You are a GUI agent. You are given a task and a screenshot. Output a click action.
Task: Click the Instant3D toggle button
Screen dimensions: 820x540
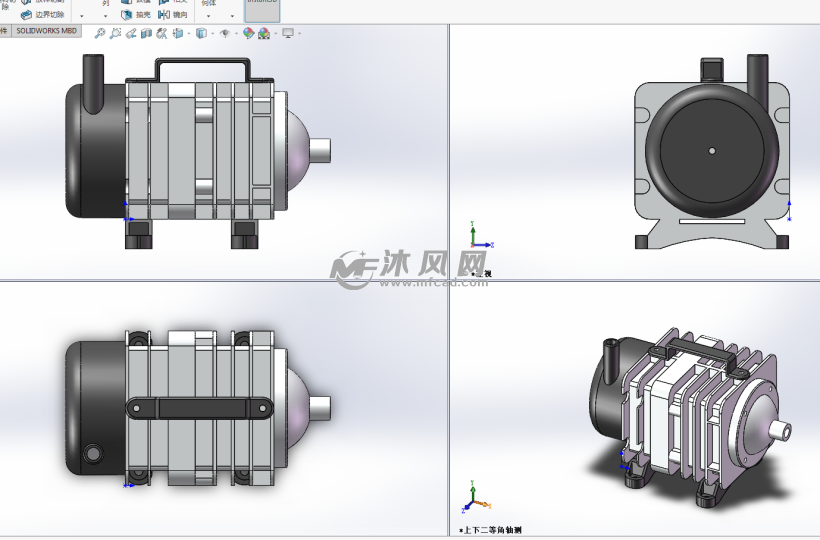[x=263, y=9]
